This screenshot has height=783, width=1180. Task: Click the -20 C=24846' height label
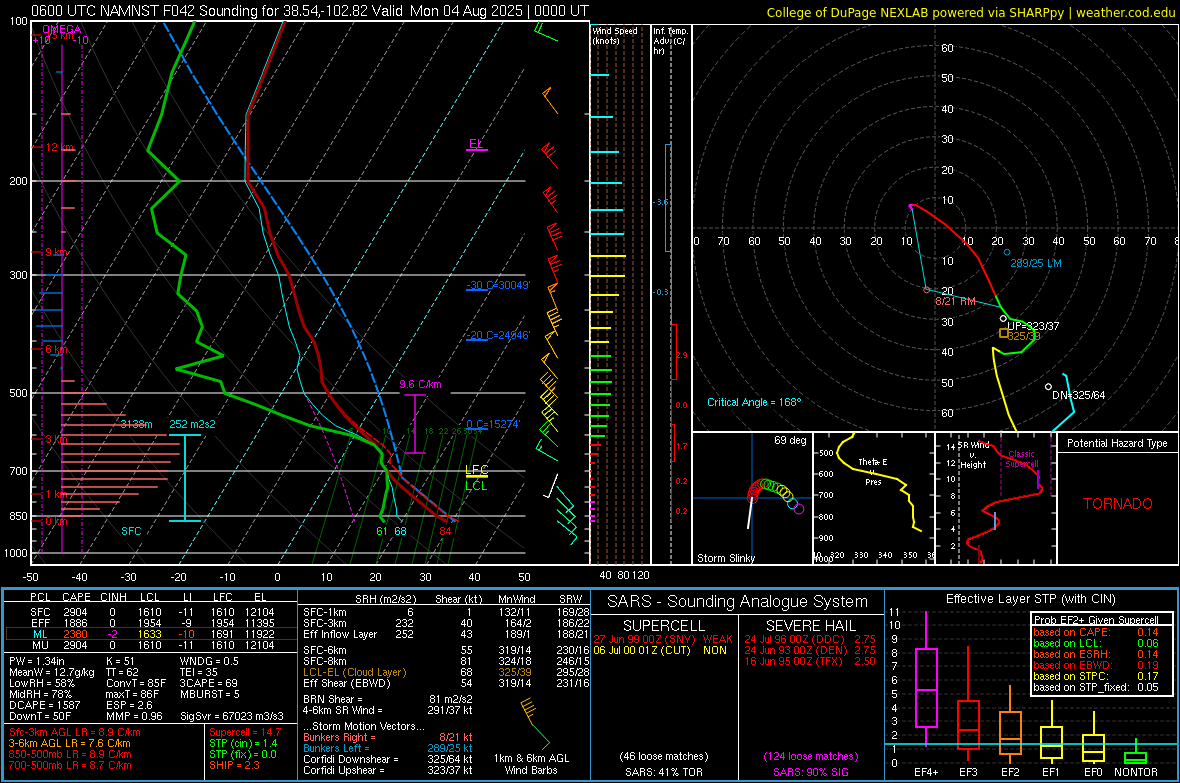pos(498,335)
